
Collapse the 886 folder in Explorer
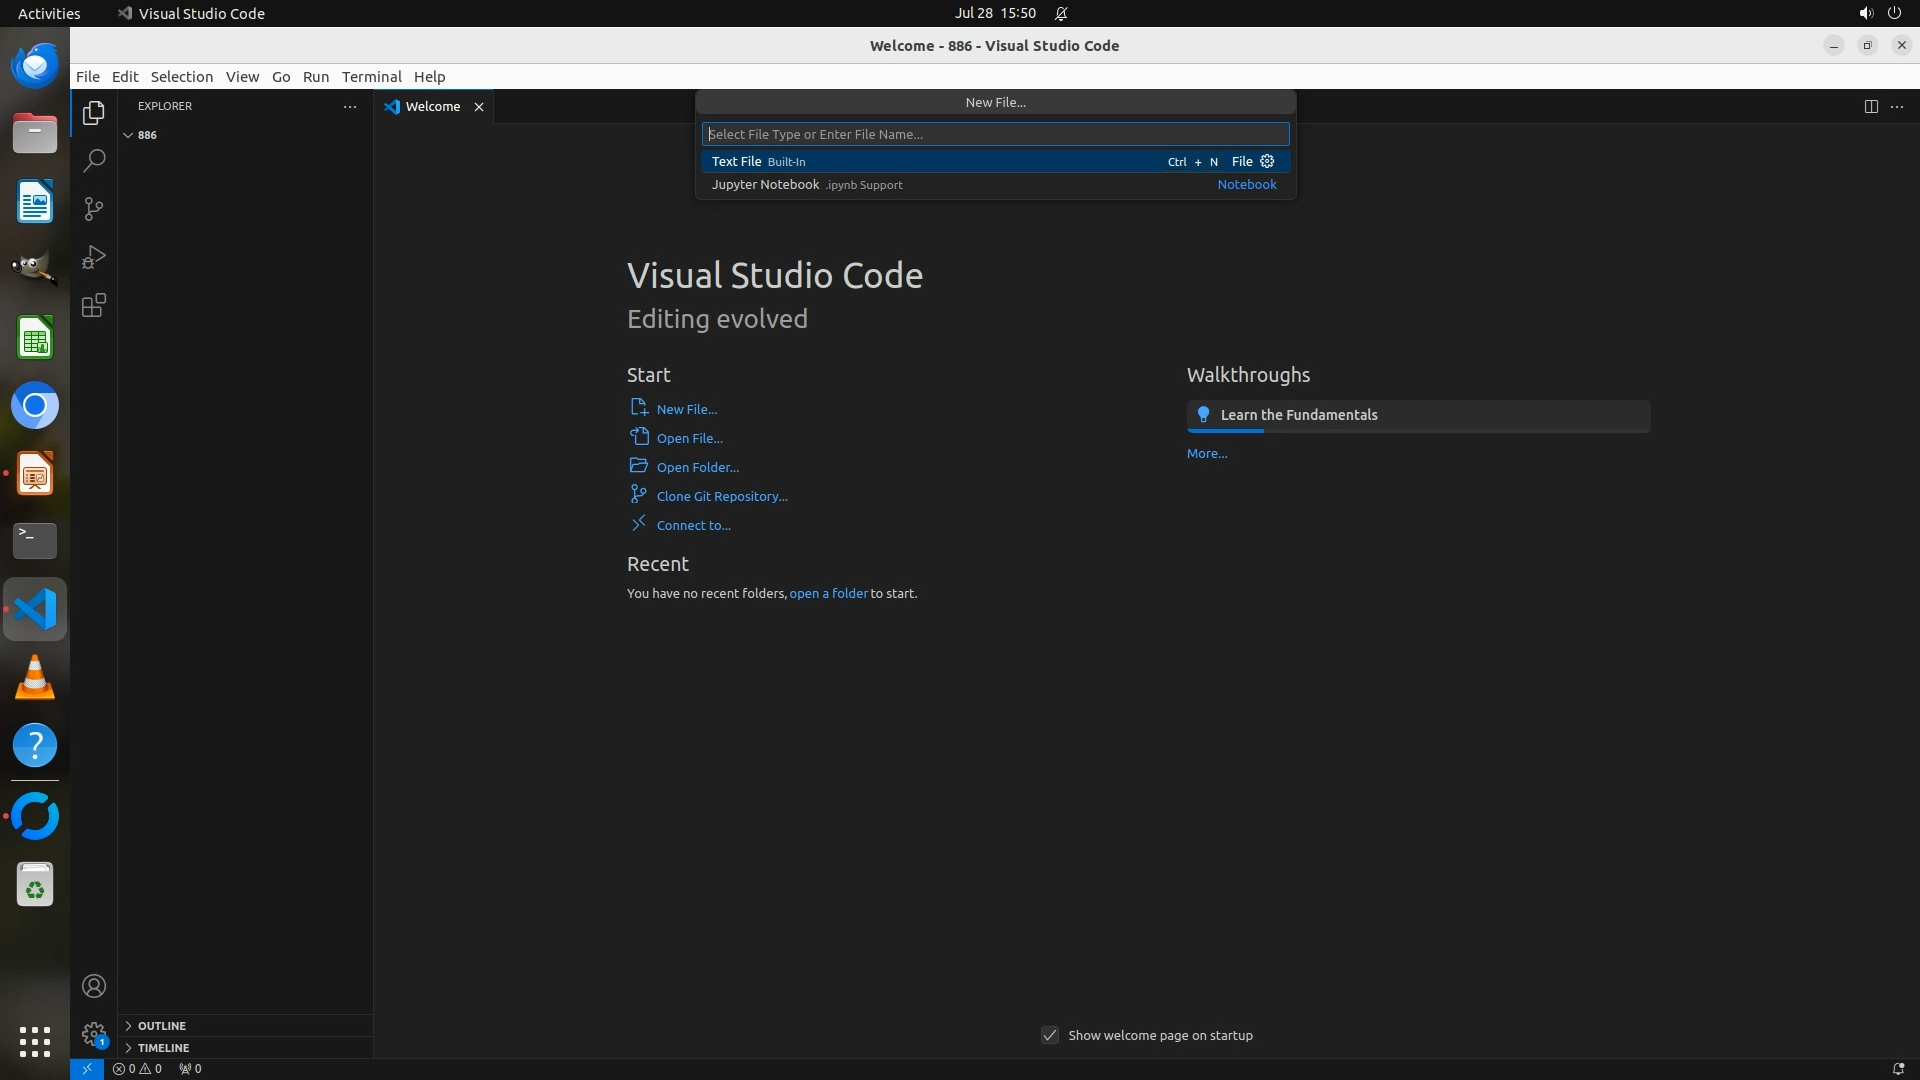pos(128,135)
